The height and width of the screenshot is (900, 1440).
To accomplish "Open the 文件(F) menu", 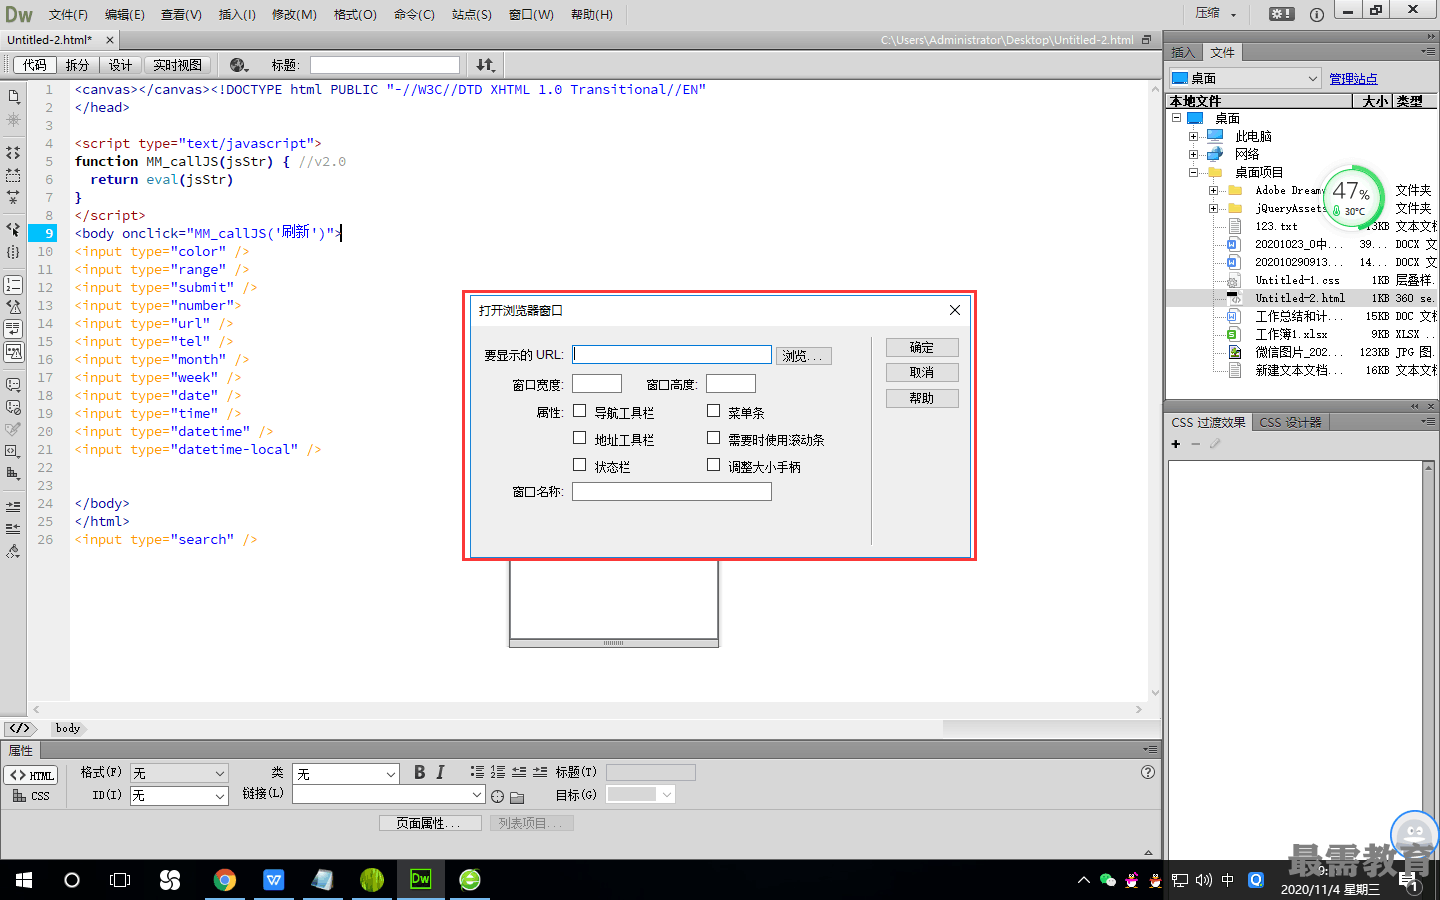I will point(68,14).
